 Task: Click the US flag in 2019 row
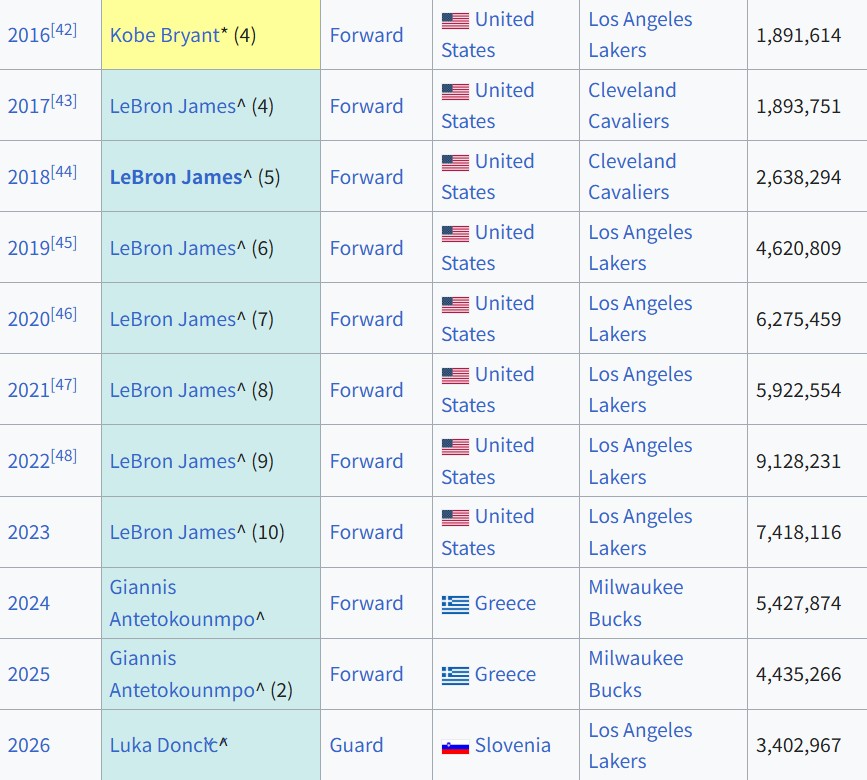pos(455,233)
